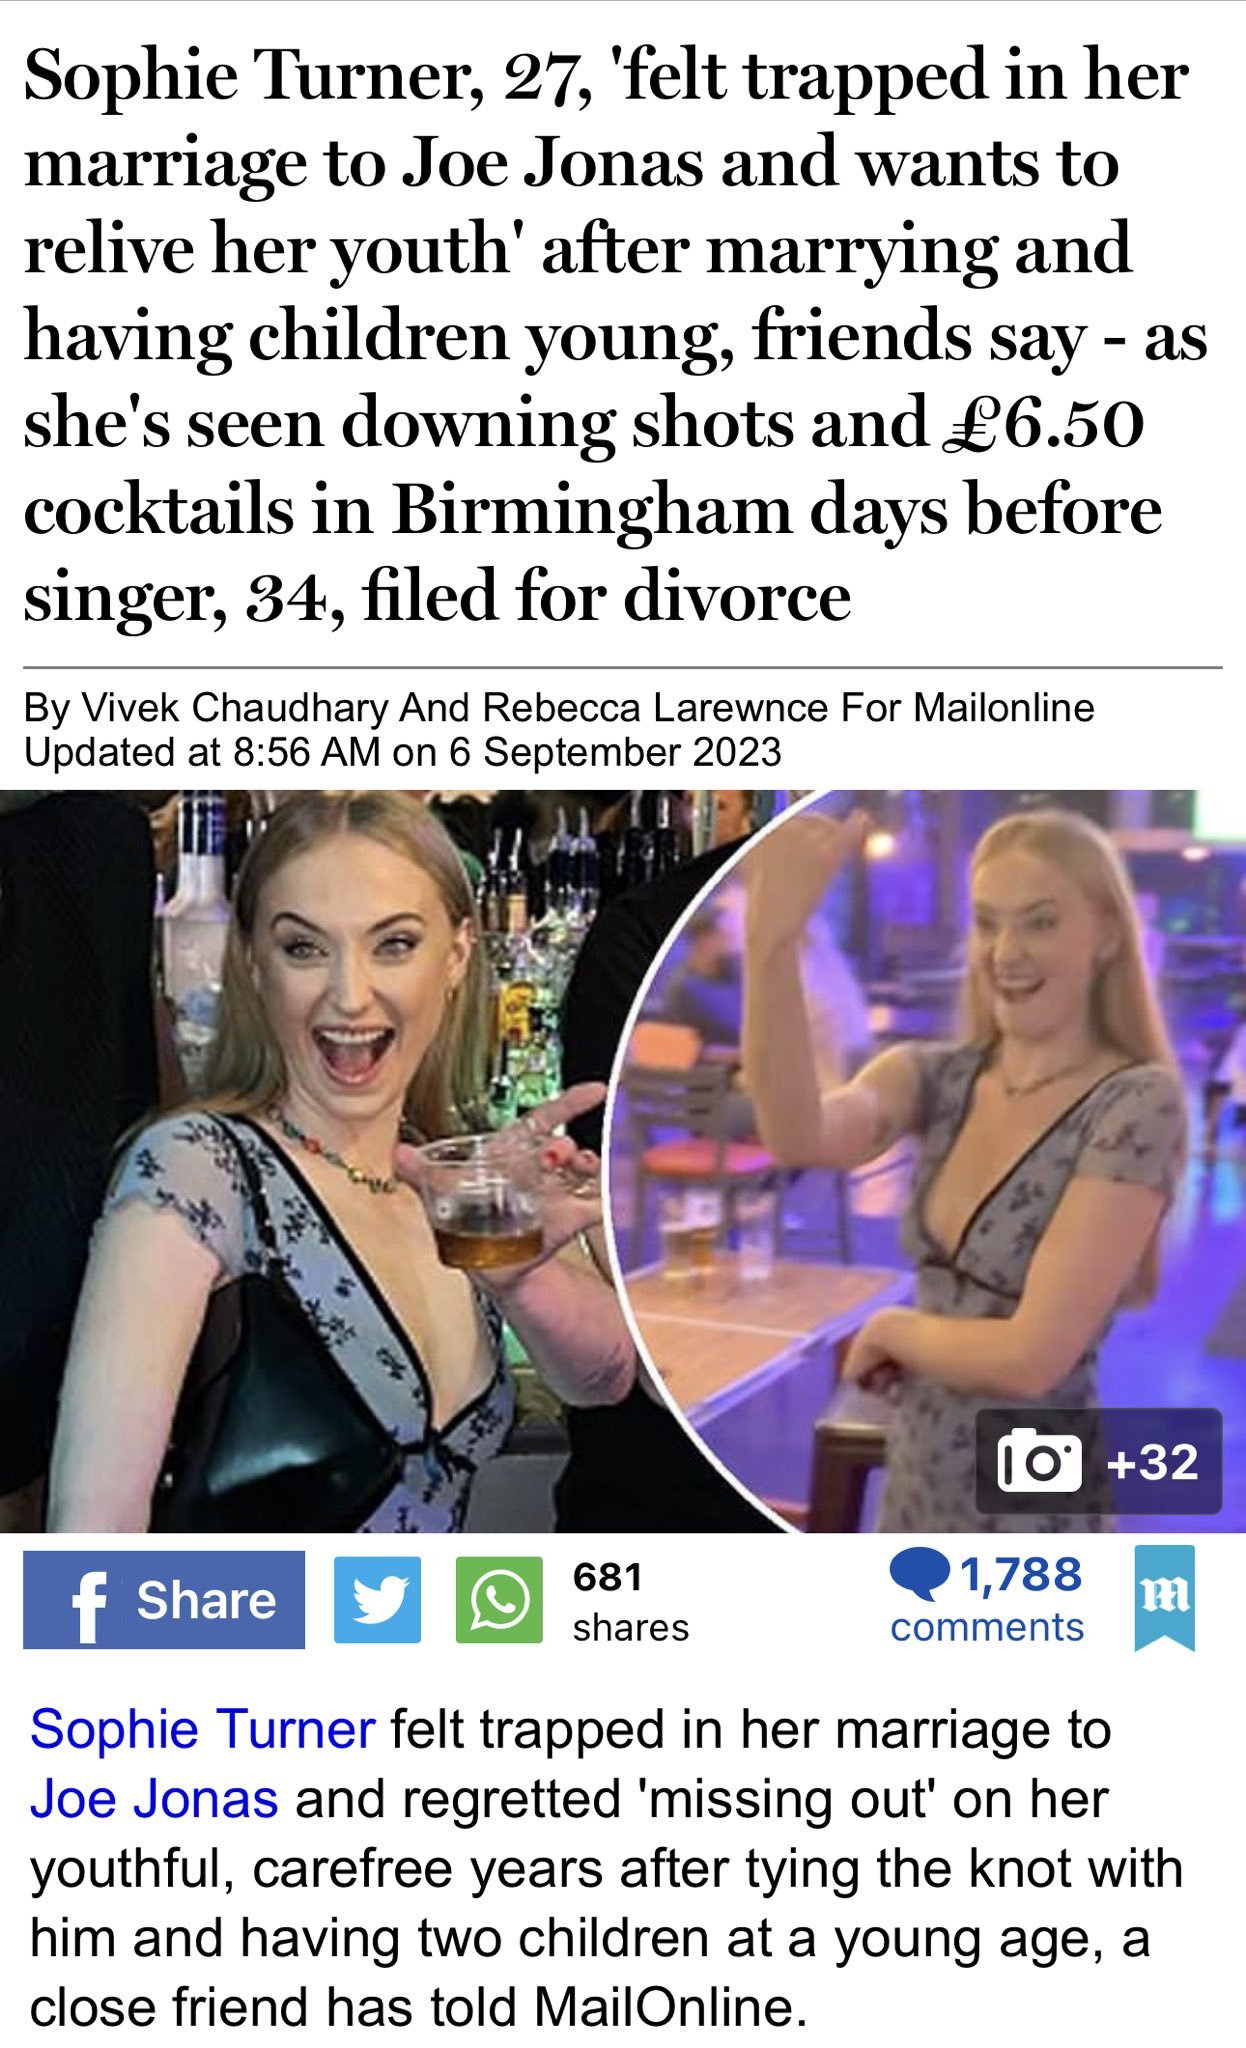Image resolution: width=1246 pixels, height=2048 pixels.
Task: Open the +32 photos count
Action: pyautogui.click(x=1153, y=1462)
